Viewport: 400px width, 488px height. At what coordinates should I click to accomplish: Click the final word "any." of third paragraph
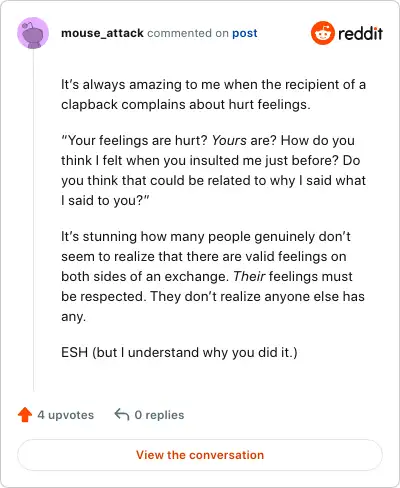[x=73, y=317]
